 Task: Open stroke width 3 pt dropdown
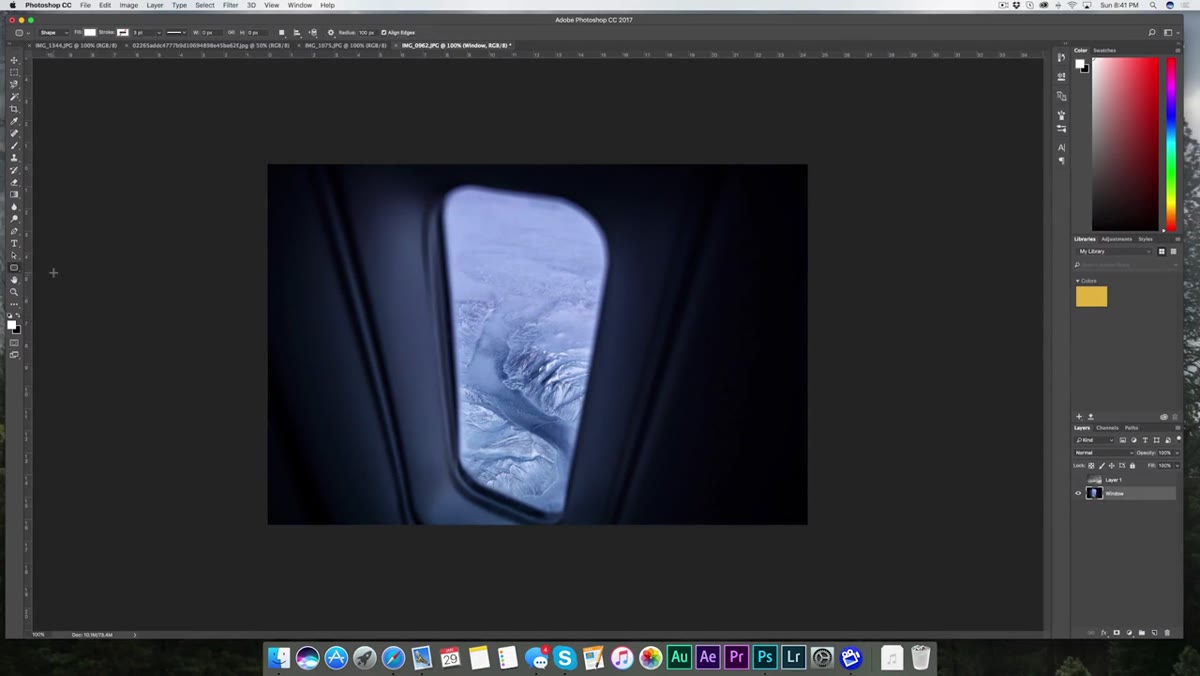click(146, 32)
